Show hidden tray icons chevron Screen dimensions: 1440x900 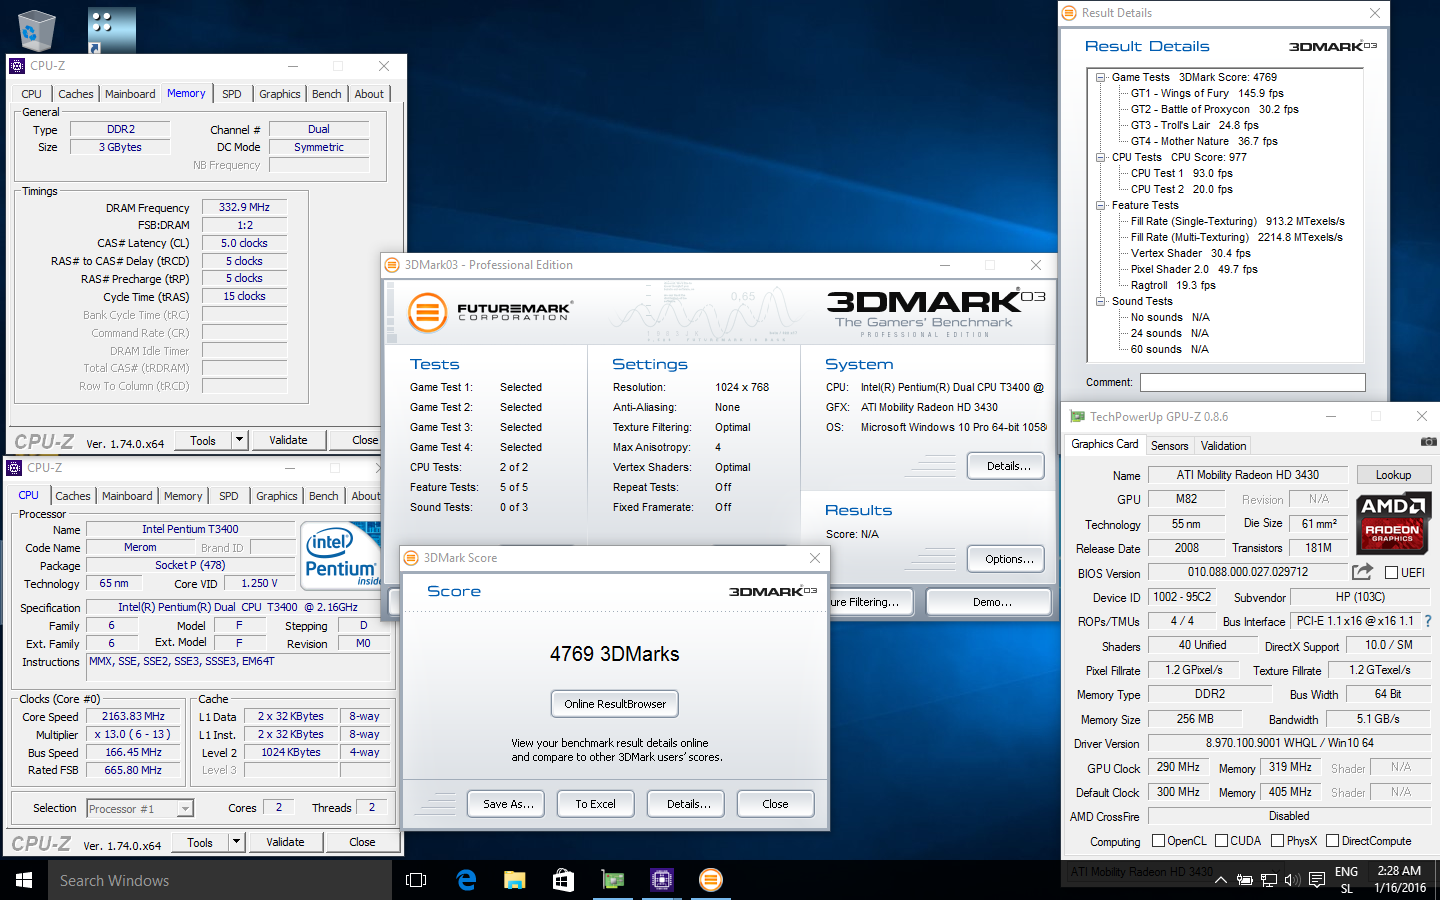tap(1220, 880)
